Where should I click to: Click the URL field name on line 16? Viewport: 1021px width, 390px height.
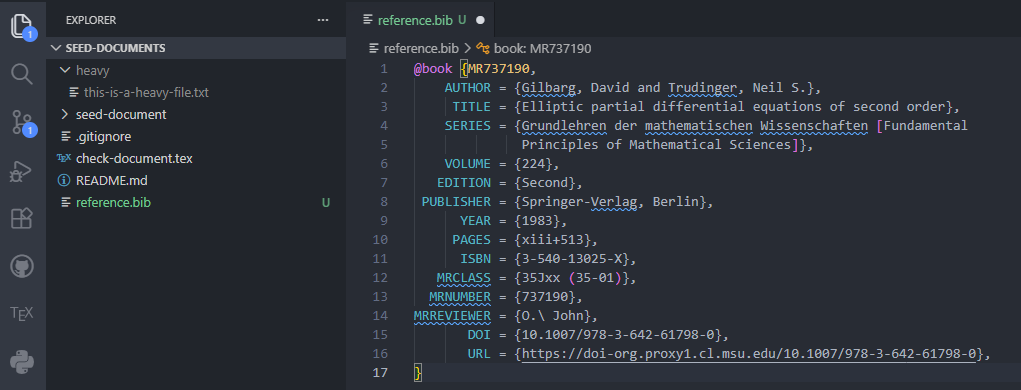click(x=479, y=354)
